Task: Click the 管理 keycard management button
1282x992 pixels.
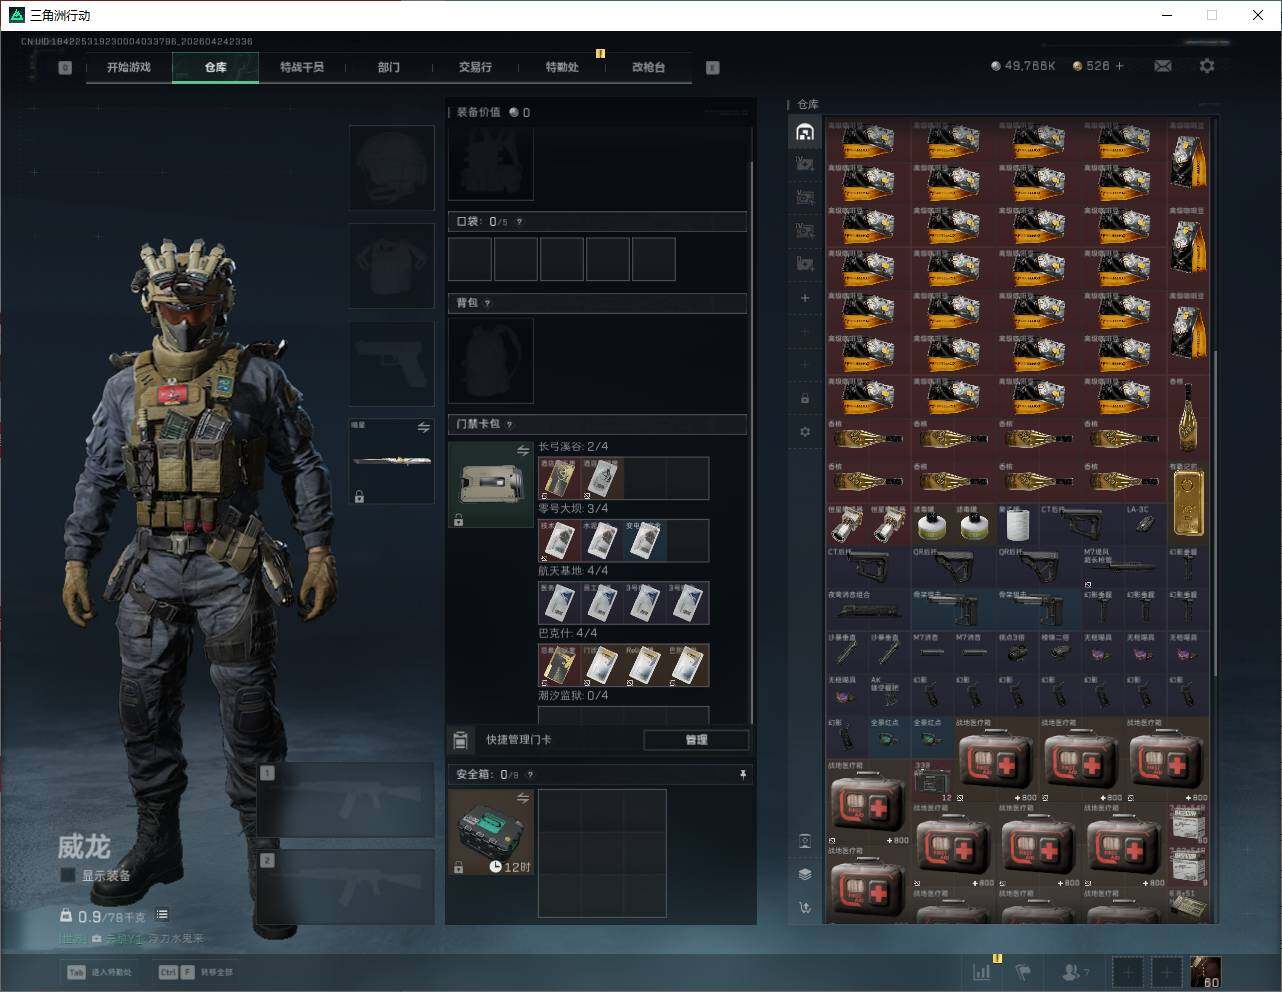Action: click(696, 740)
